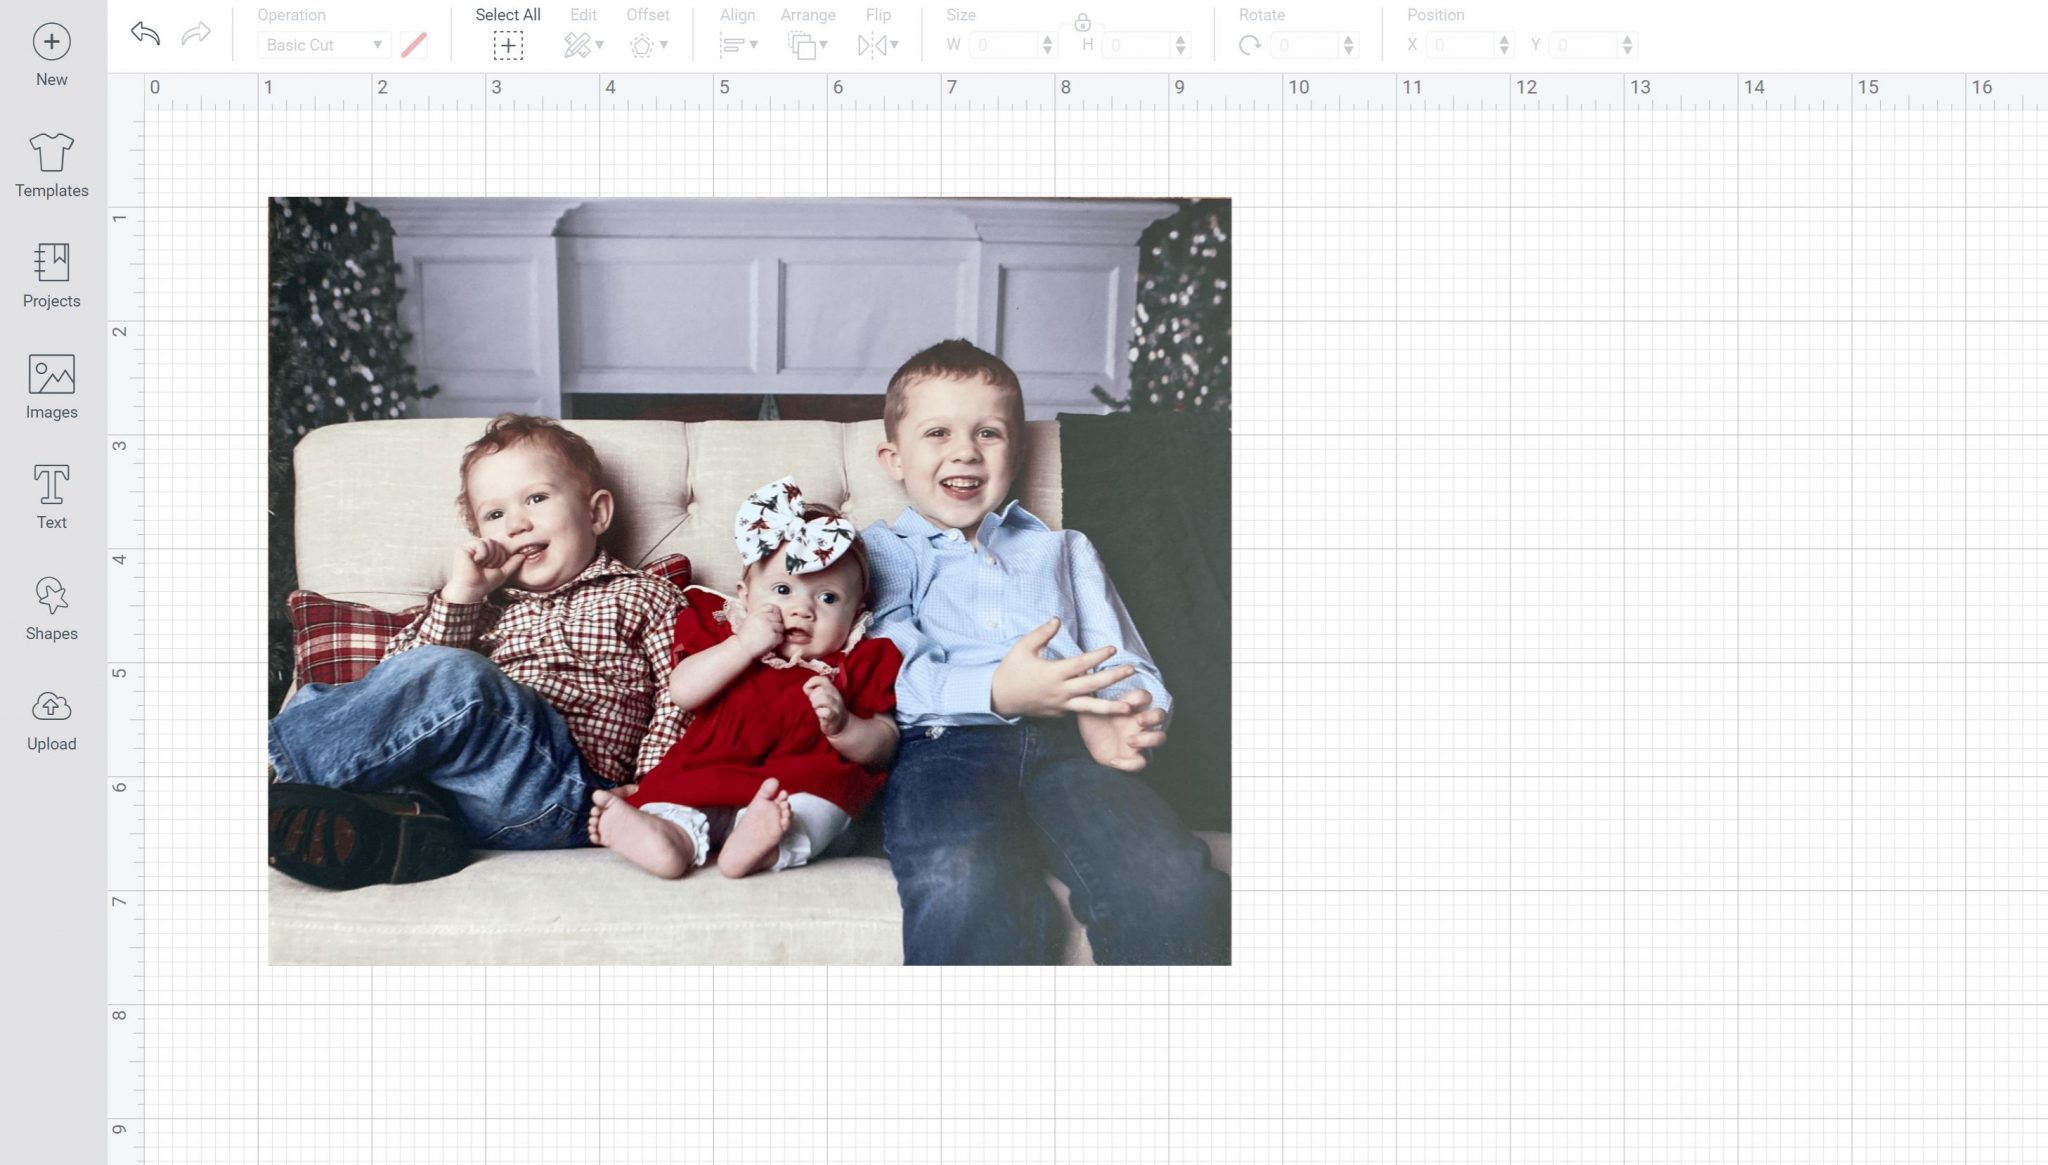Viewport: 2048px width, 1165px height.
Task: Open the Align options dropdown
Action: pyautogui.click(x=739, y=44)
